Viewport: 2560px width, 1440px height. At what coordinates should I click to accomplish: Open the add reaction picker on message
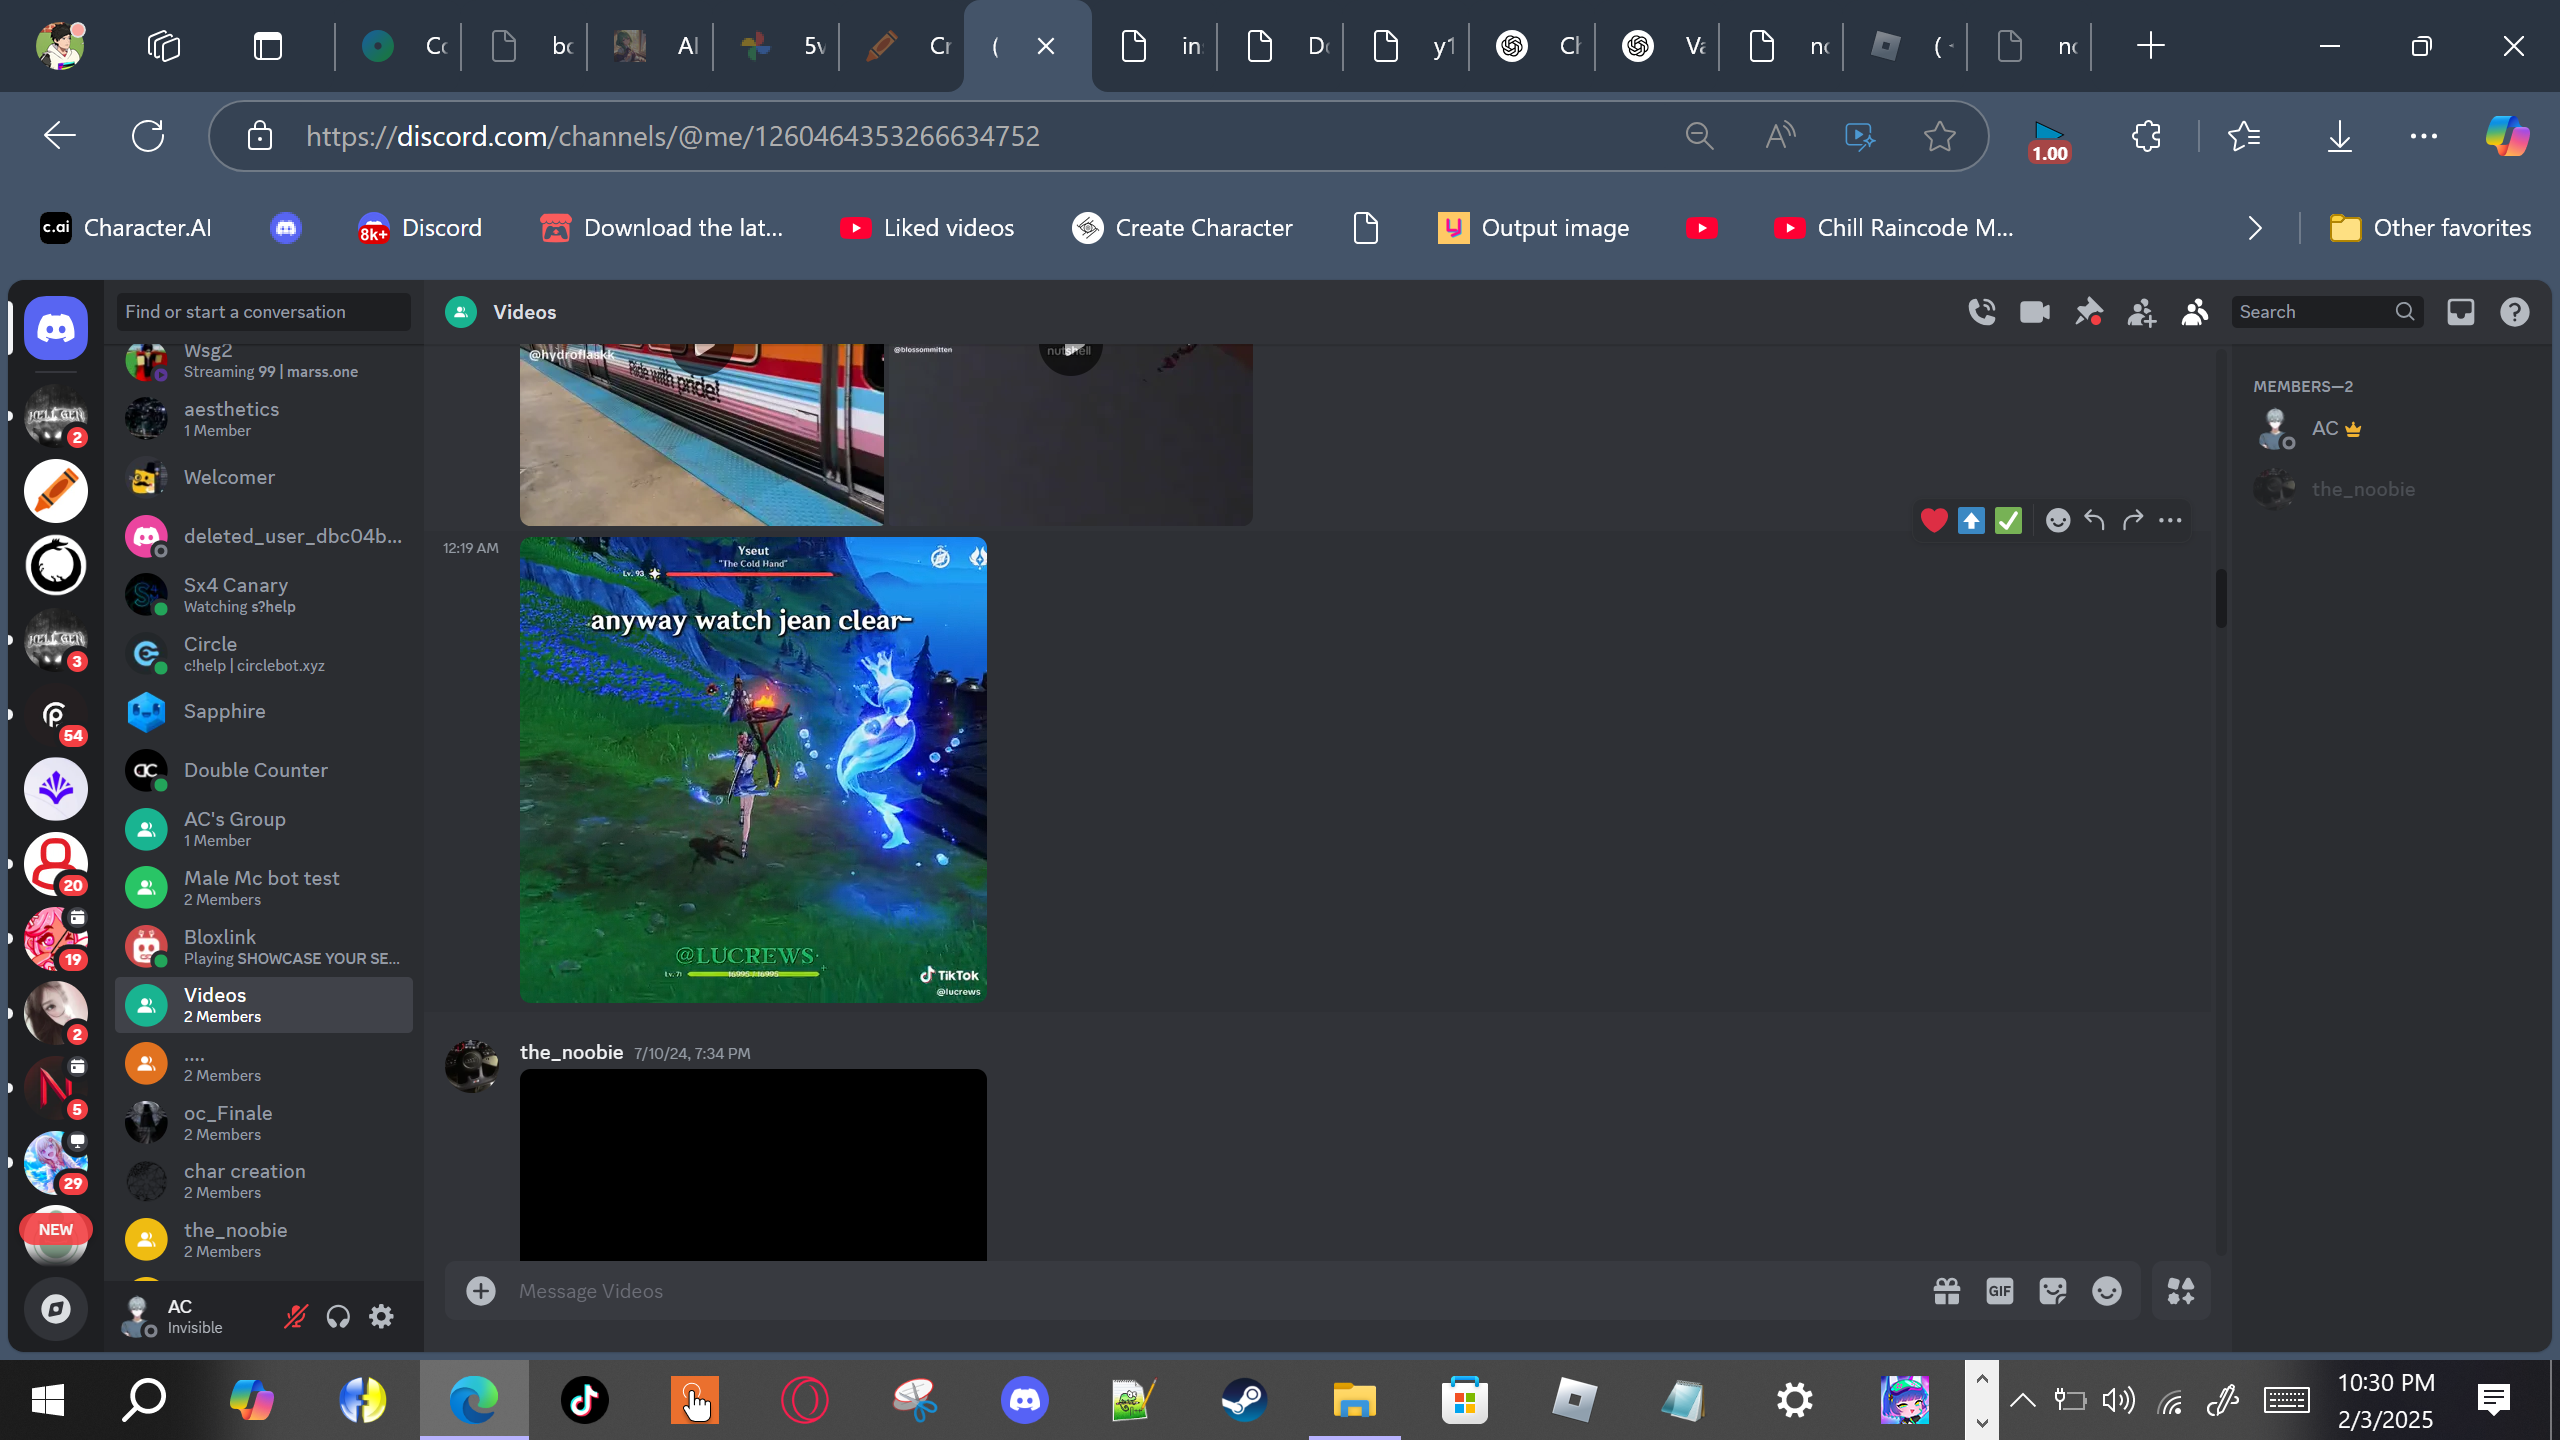click(2057, 520)
